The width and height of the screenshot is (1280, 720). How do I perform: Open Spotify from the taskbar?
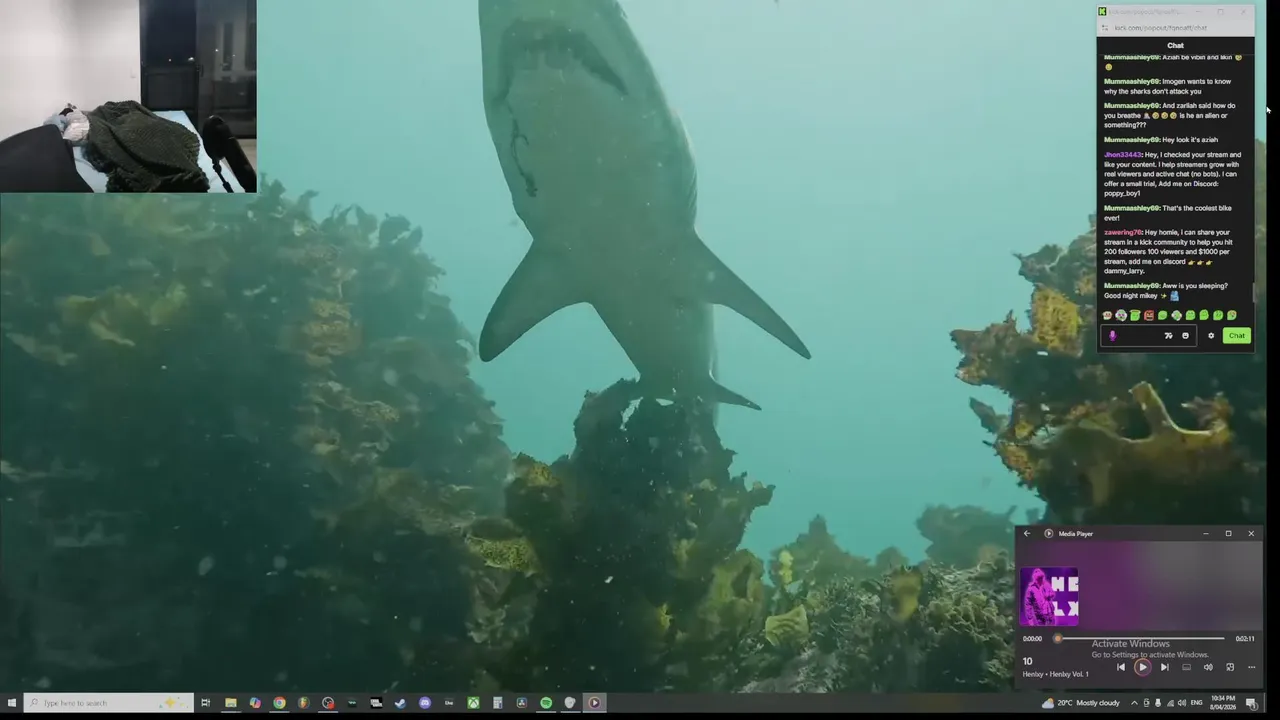(x=546, y=703)
